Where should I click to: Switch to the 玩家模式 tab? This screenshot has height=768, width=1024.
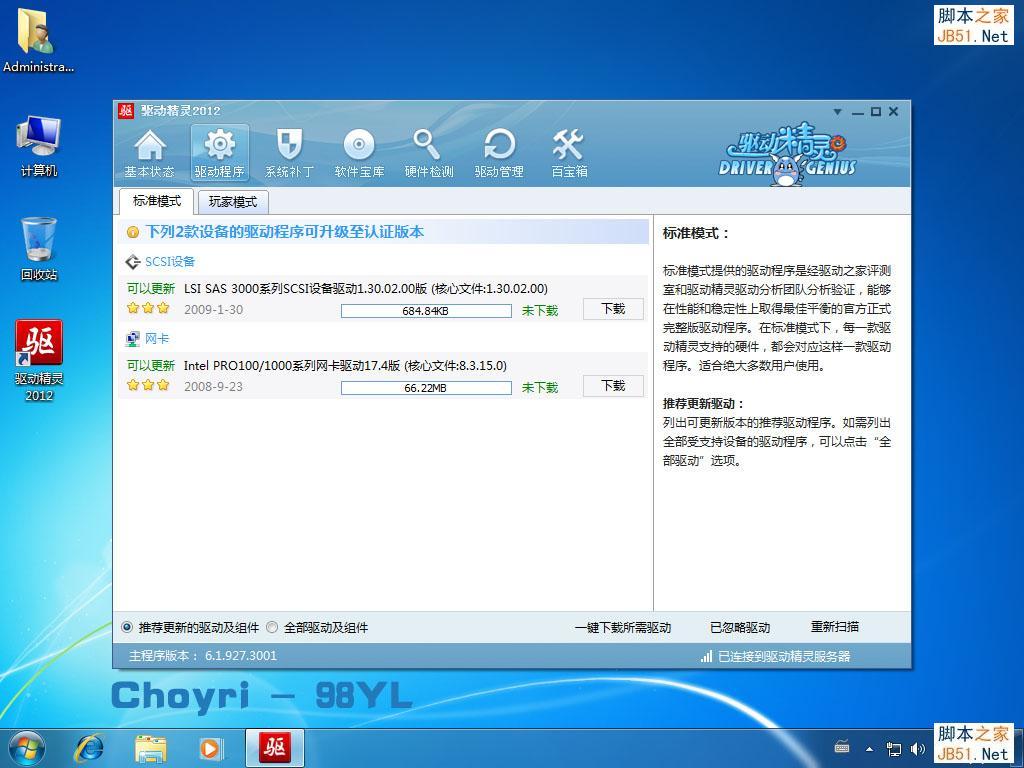click(x=233, y=201)
